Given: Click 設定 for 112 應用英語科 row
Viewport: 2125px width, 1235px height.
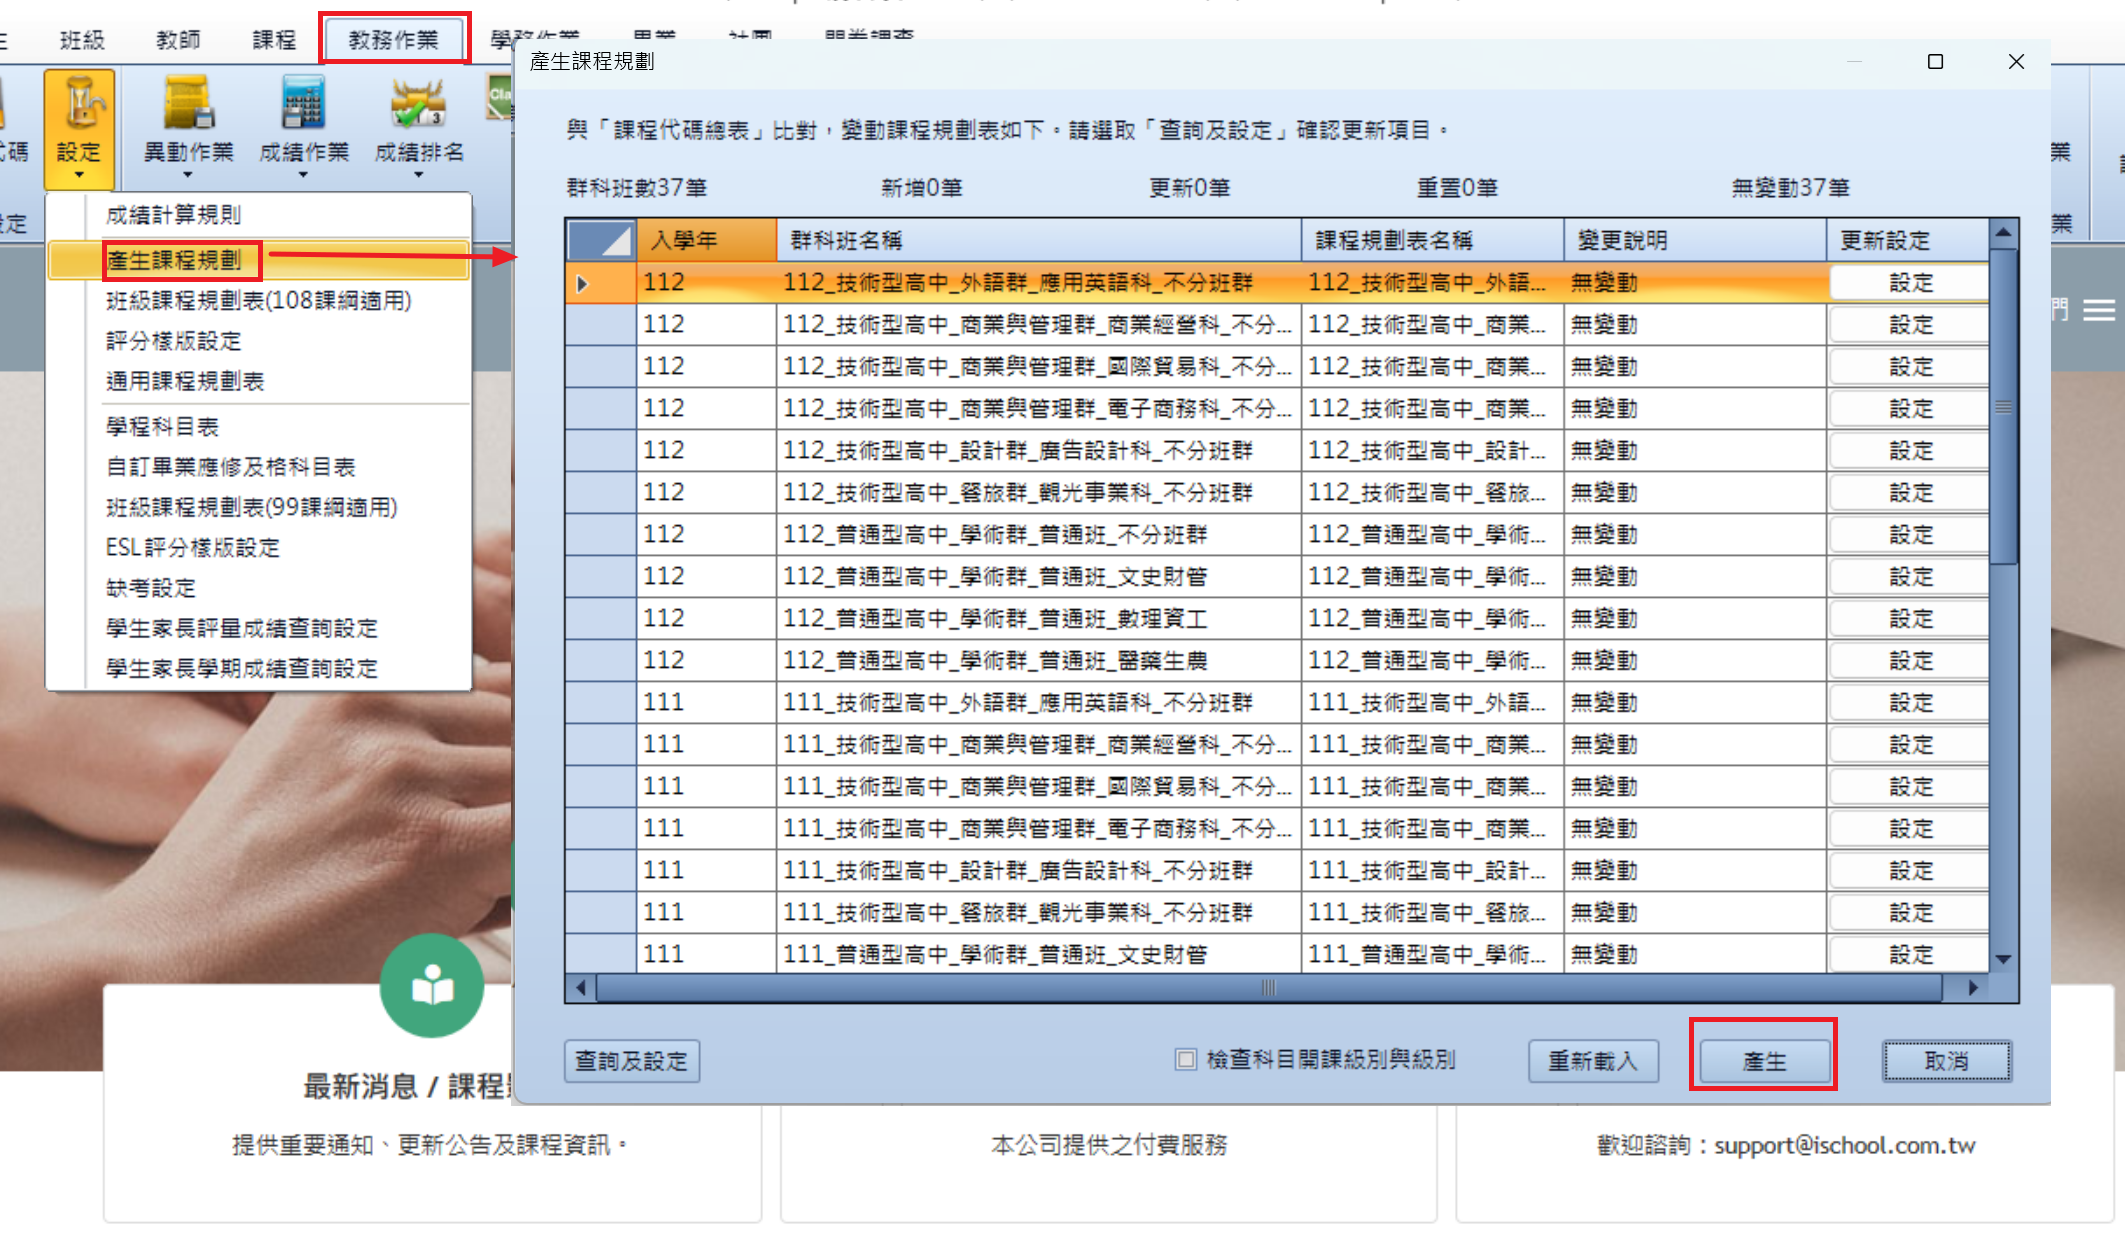Looking at the screenshot, I should pos(1909,283).
